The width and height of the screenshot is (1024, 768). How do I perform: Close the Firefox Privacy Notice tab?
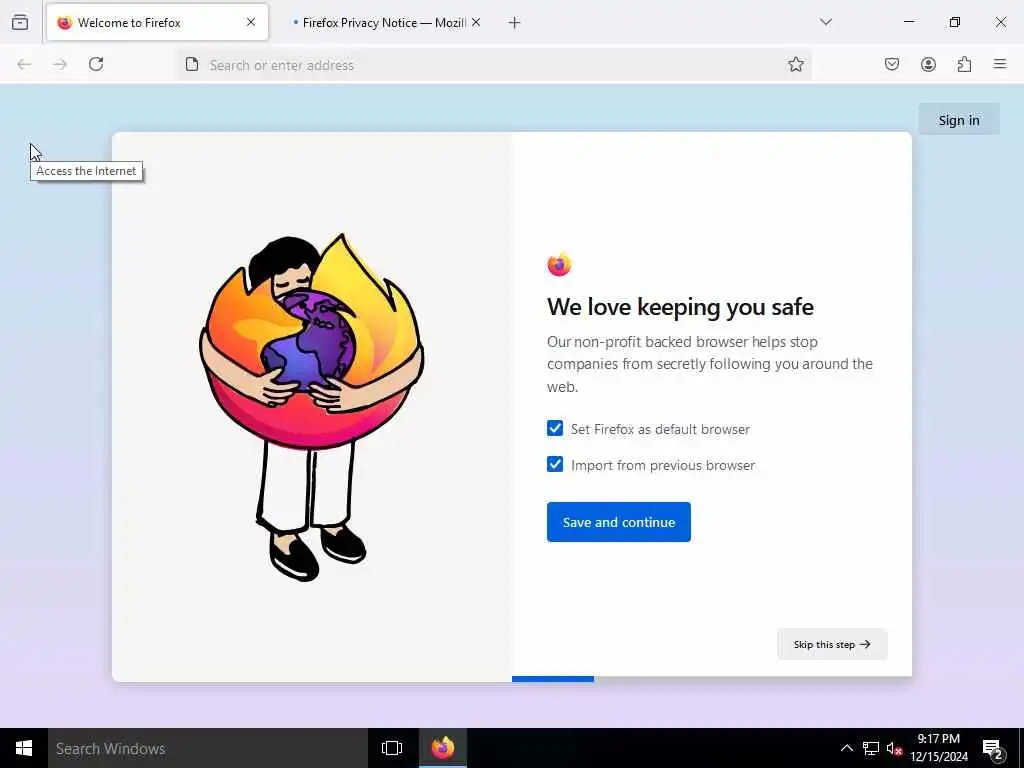(x=476, y=22)
